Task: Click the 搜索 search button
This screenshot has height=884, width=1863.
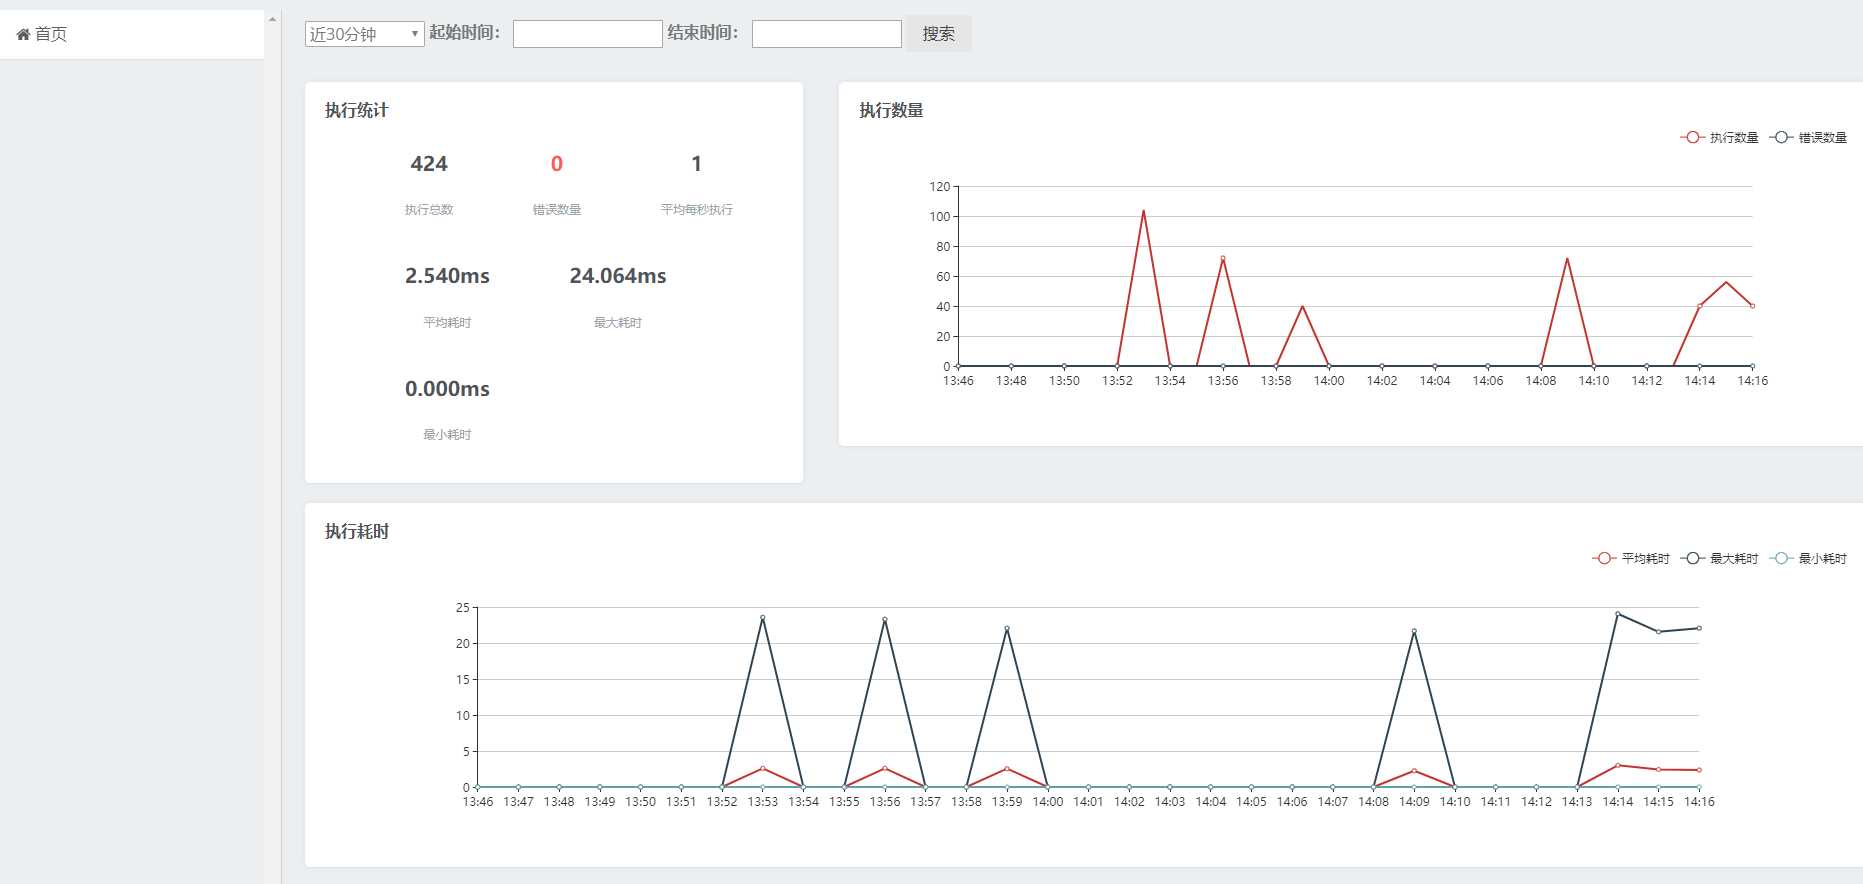Action: [x=938, y=34]
